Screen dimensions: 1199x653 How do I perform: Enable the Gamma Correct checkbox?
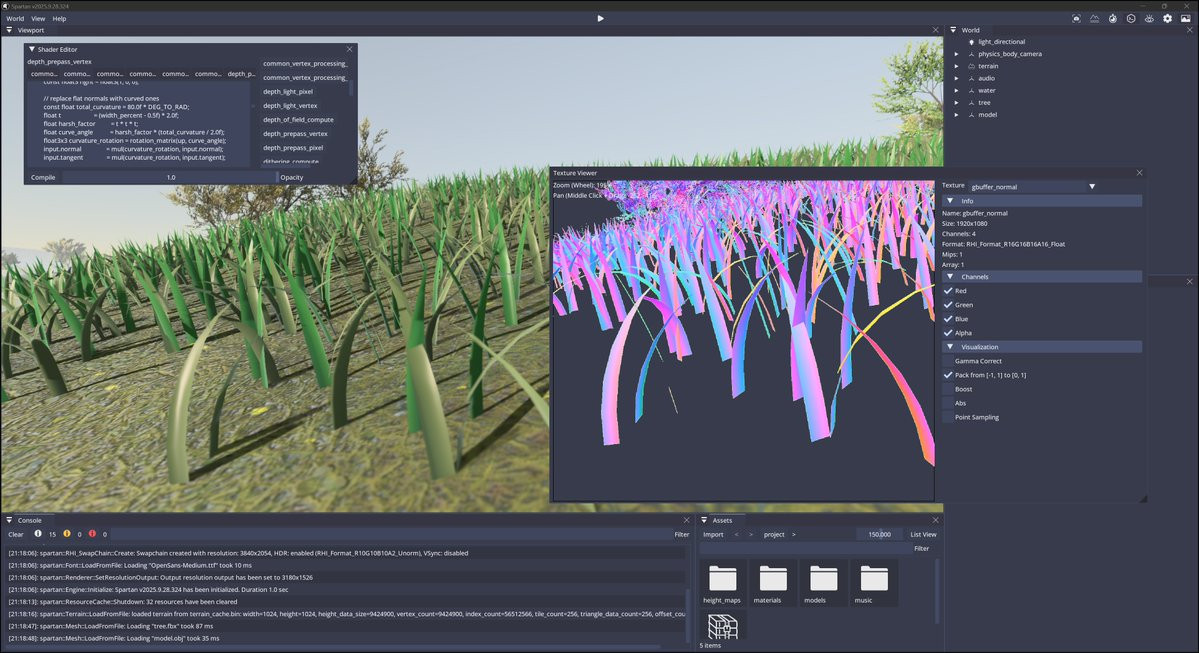click(x=948, y=361)
